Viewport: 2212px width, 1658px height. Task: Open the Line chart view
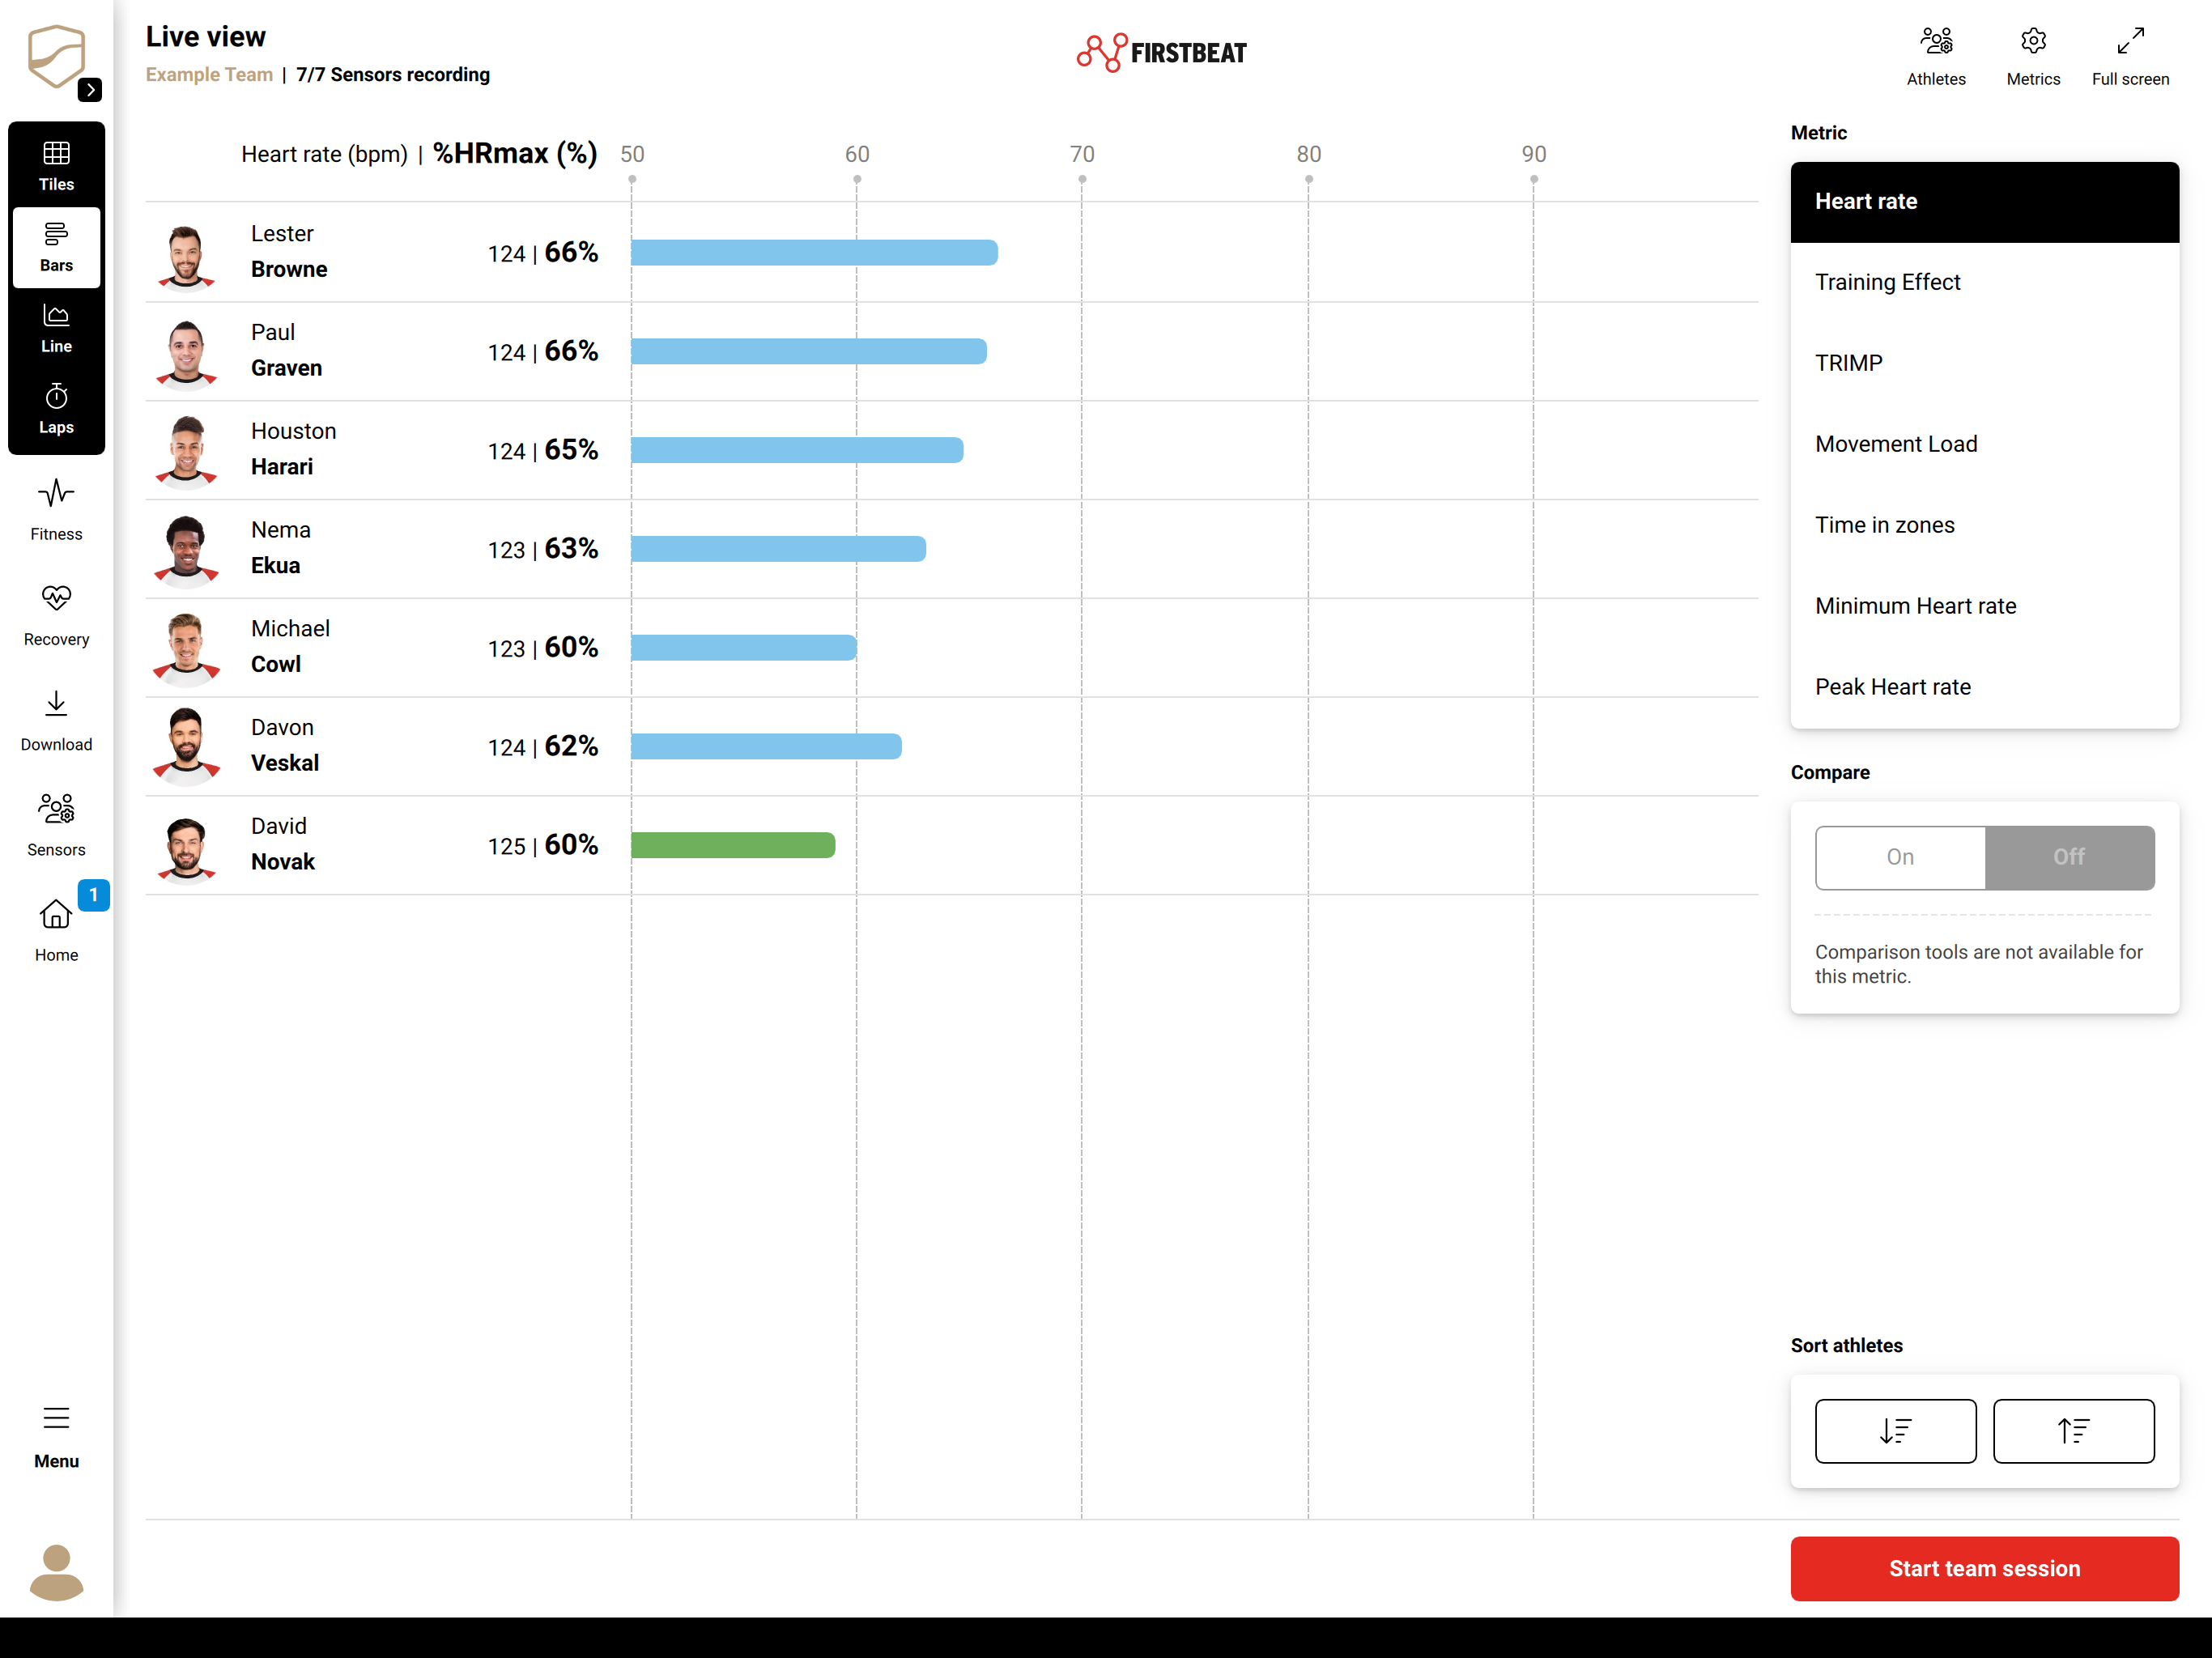coord(56,328)
